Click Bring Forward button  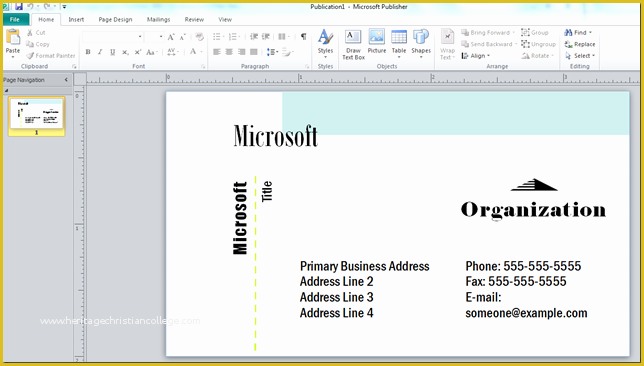(x=488, y=32)
